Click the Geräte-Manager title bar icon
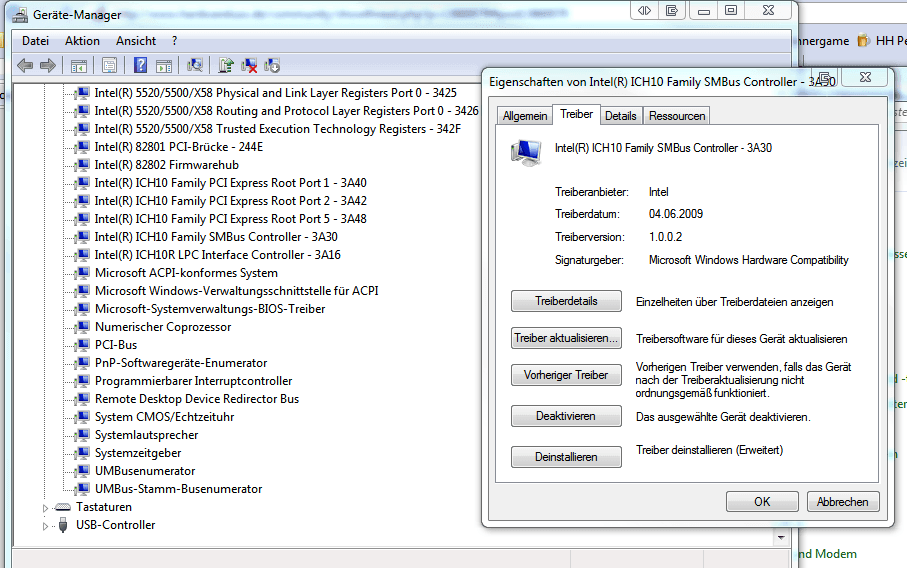 click(x=20, y=15)
